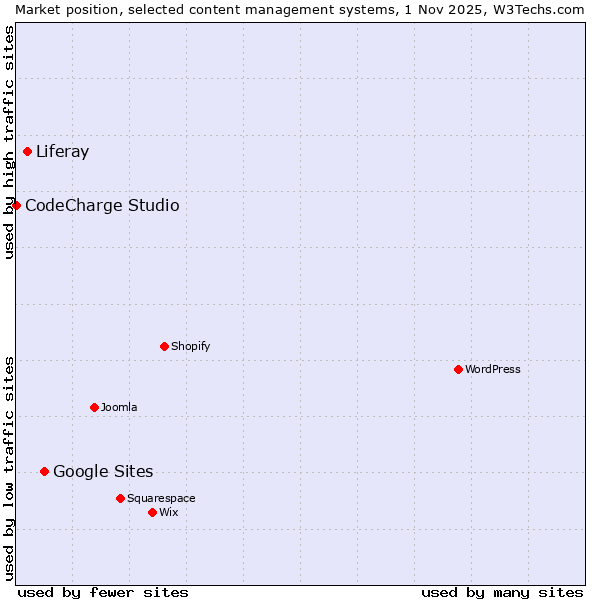Click the Joomla red diamond marker

(x=94, y=408)
